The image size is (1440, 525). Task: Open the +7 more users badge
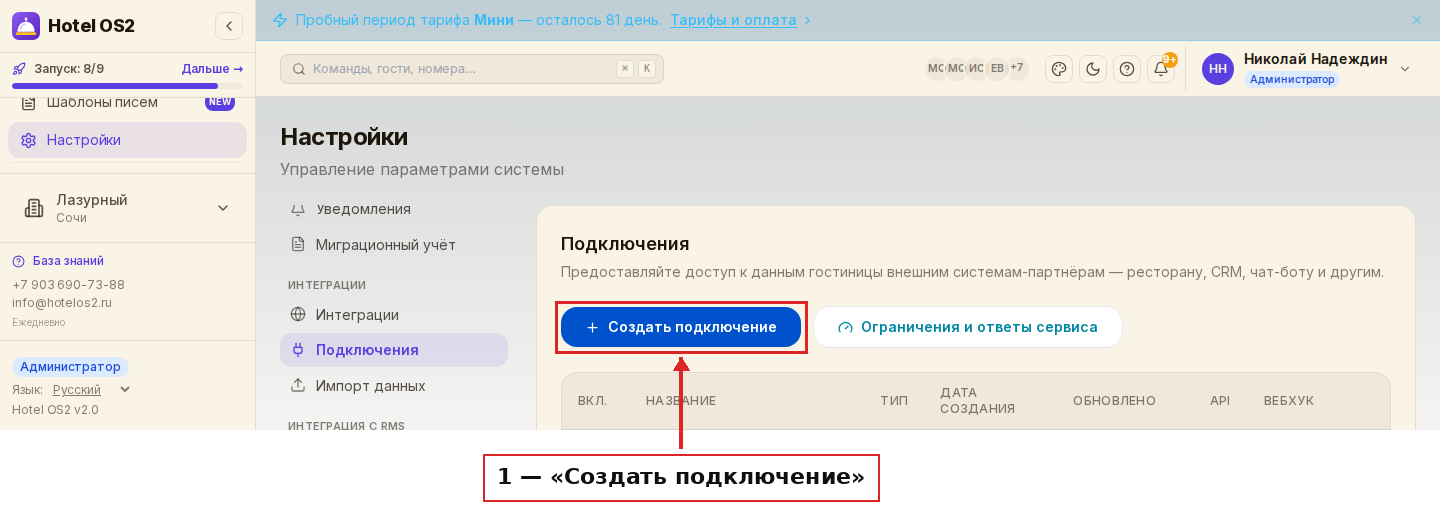click(x=1017, y=68)
